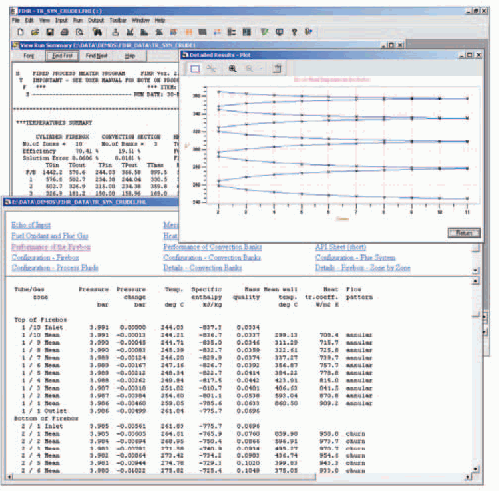Open the Output menu
499x491 pixels.
click(x=96, y=20)
